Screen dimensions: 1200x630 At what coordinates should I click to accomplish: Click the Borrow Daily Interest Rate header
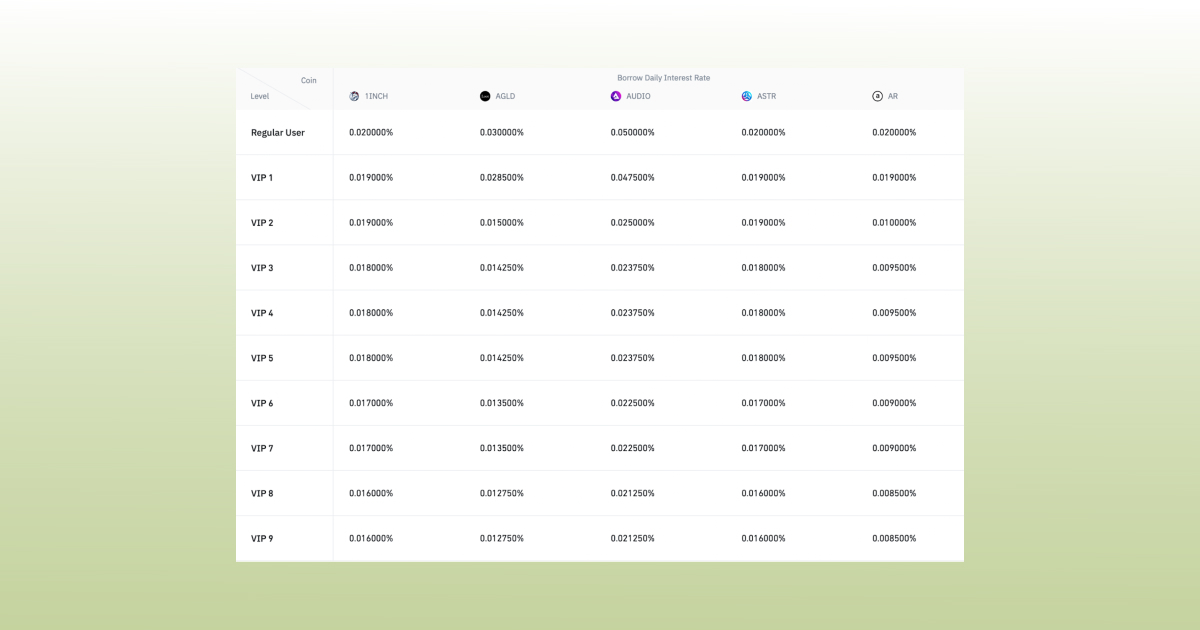click(664, 77)
